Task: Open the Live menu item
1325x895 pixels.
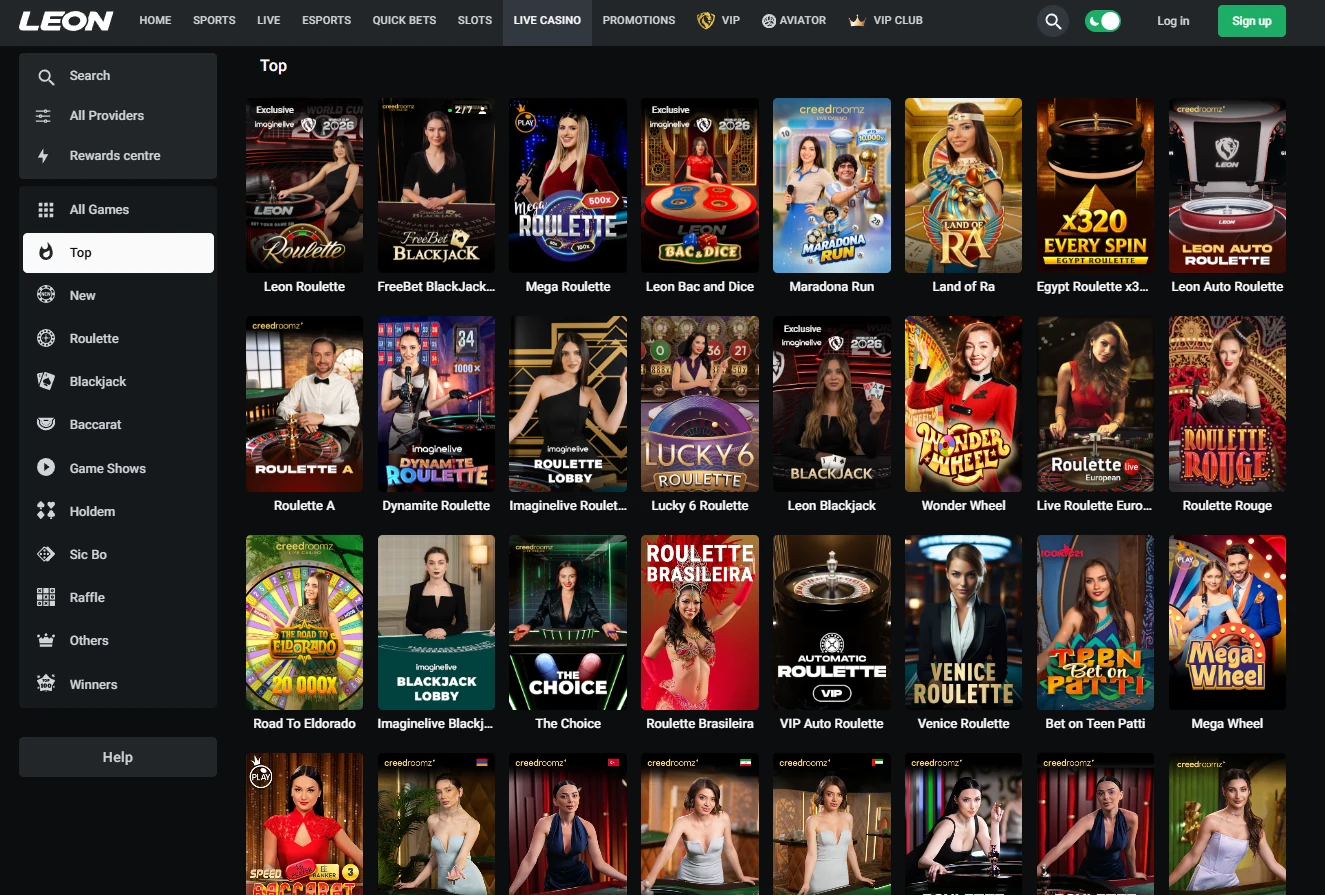Action: click(268, 20)
